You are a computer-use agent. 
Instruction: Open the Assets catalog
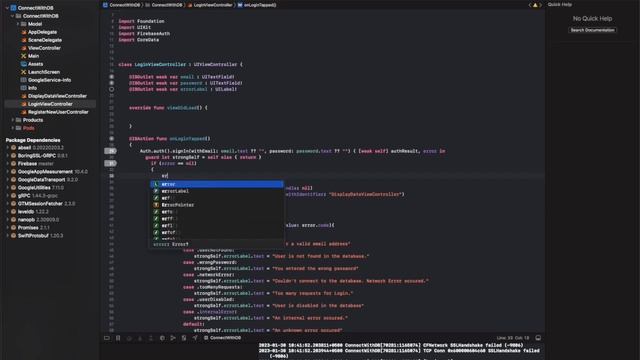36,64
